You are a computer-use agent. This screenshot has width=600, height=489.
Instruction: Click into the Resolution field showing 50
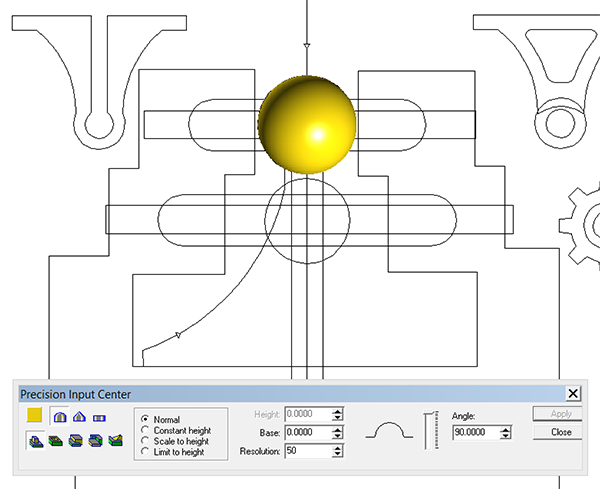308,451
